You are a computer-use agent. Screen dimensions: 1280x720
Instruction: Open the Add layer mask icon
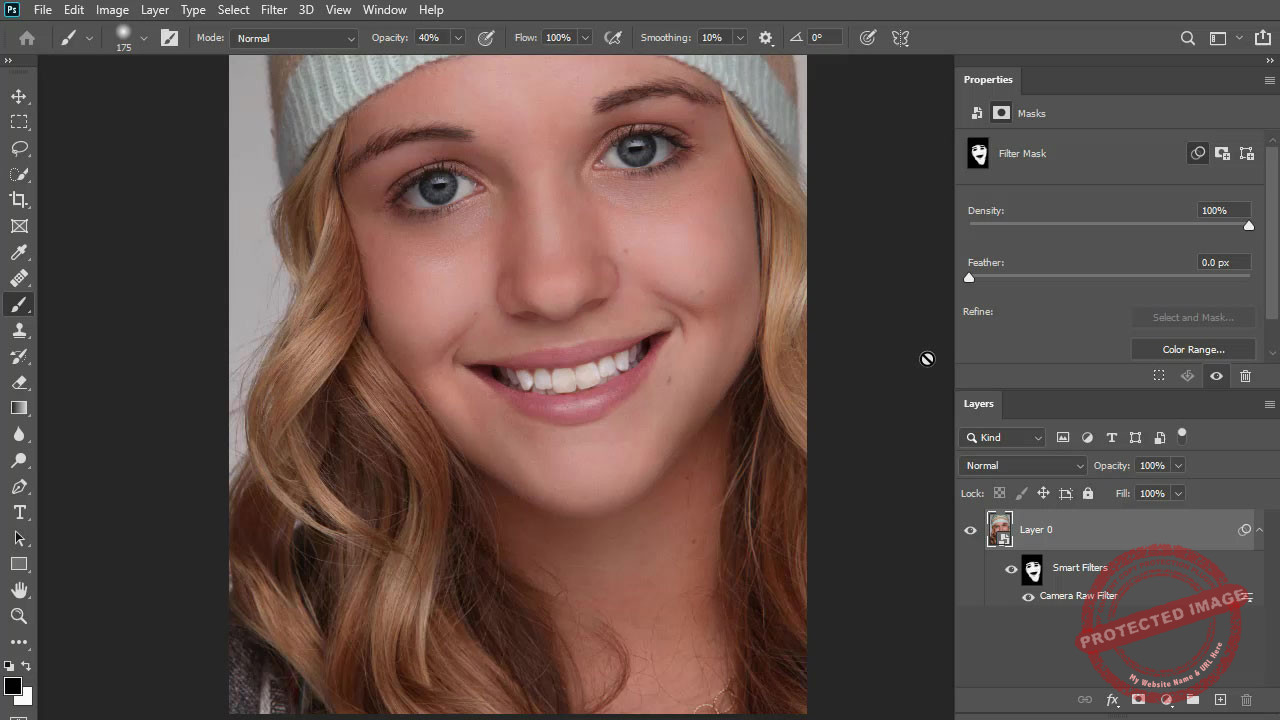[1139, 700]
